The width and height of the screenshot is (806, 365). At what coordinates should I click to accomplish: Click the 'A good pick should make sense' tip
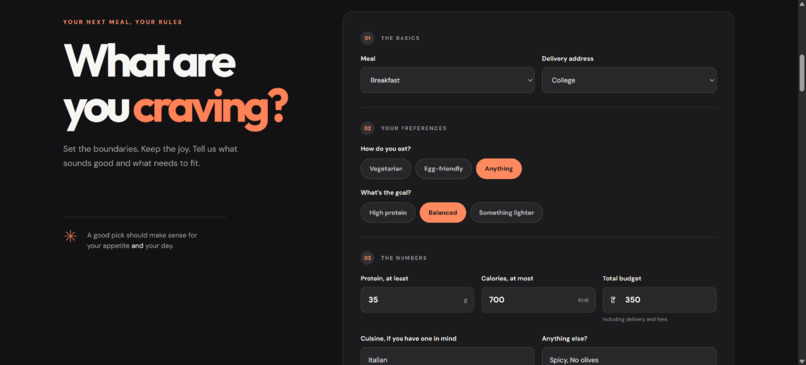tap(142, 241)
